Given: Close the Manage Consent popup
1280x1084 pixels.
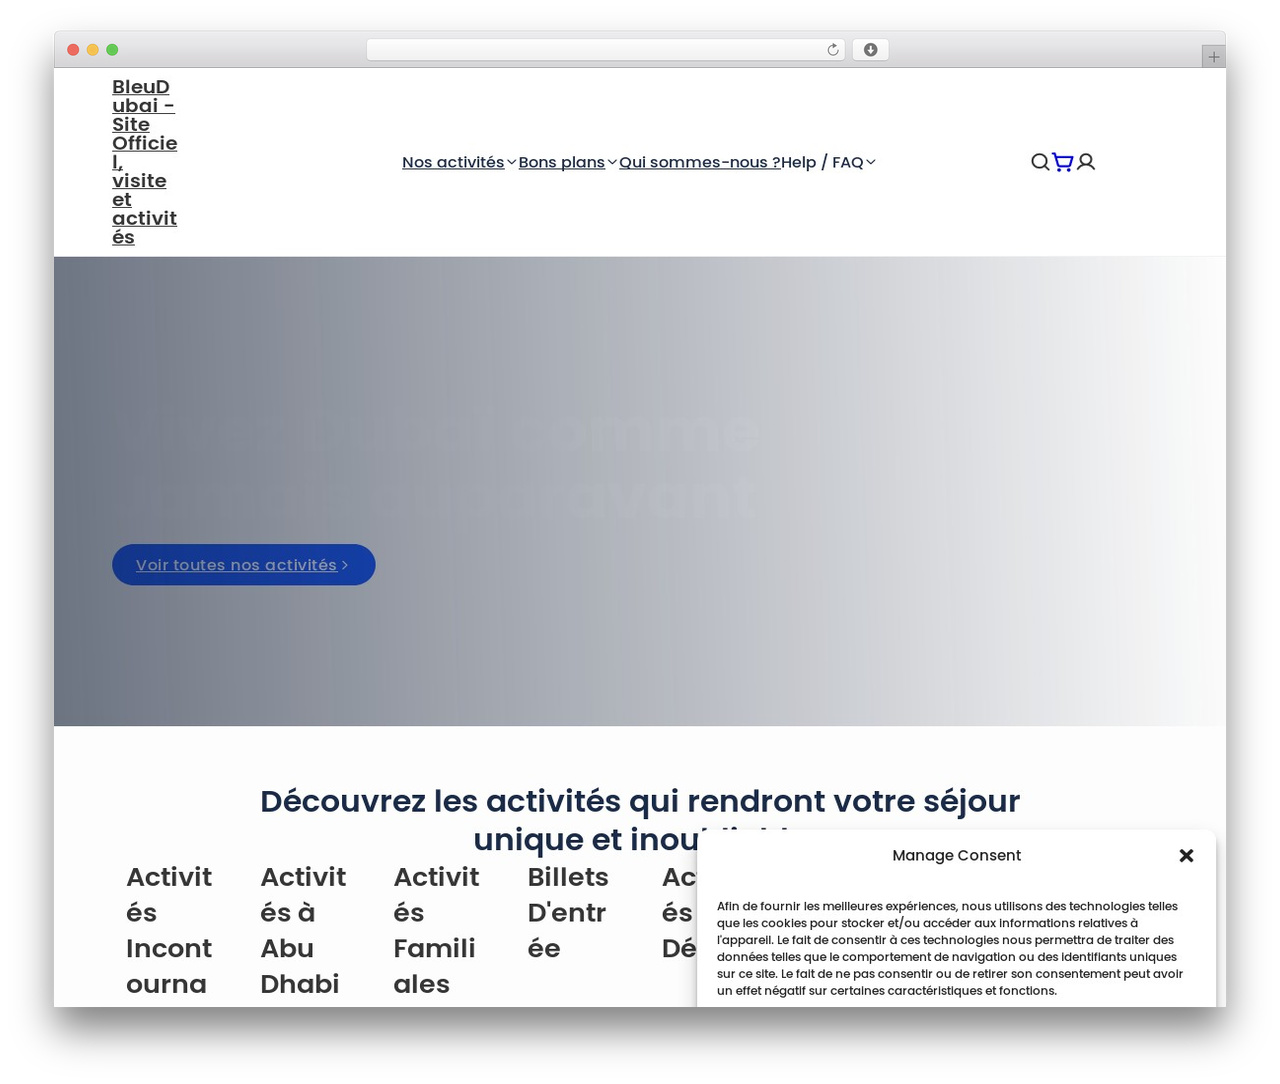Looking at the screenshot, I should (1187, 855).
